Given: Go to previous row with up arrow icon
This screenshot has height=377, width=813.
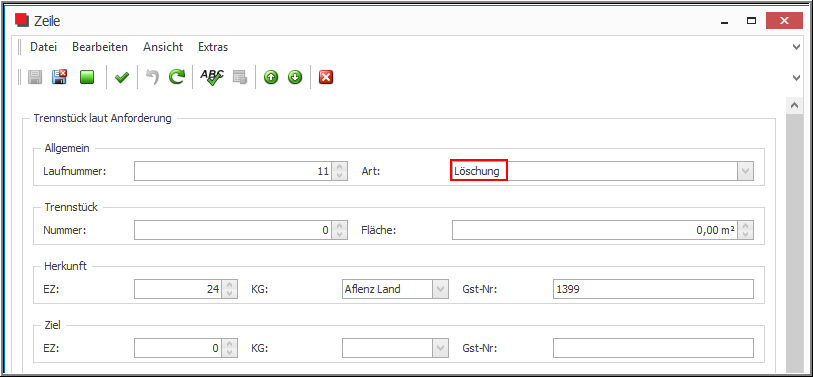Looking at the screenshot, I should [271, 78].
